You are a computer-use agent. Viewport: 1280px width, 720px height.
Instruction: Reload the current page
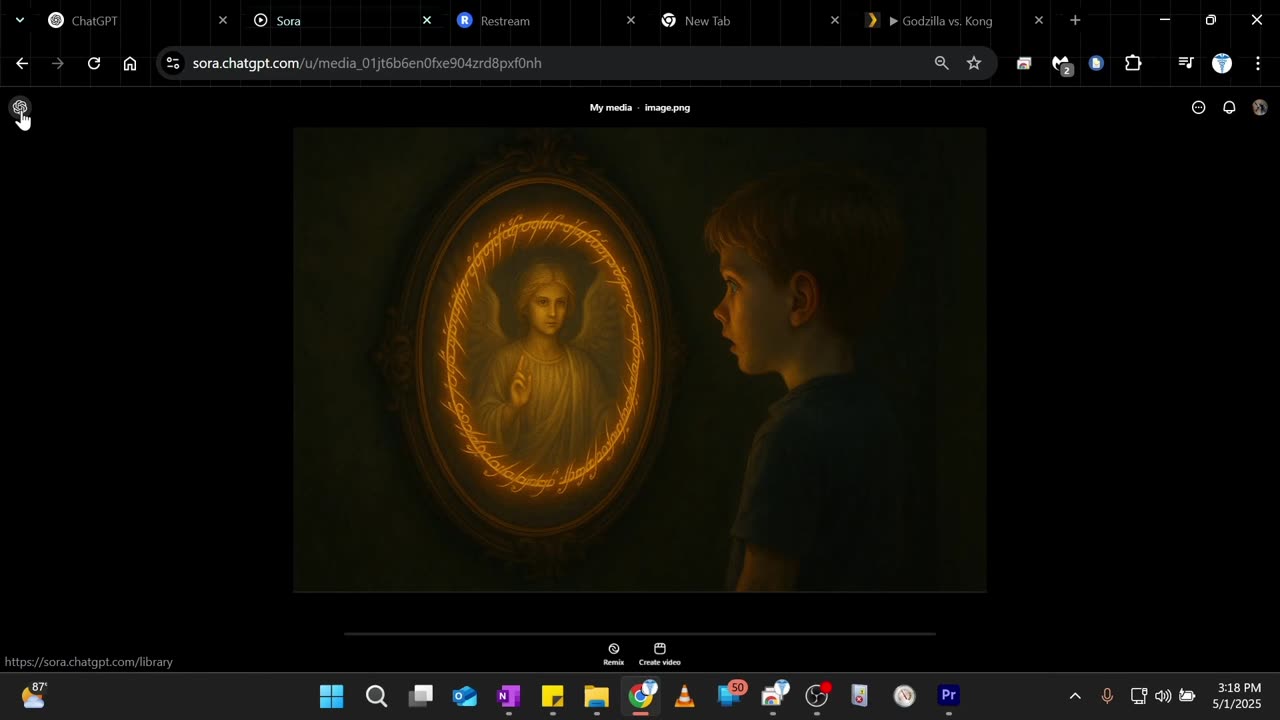[x=94, y=63]
